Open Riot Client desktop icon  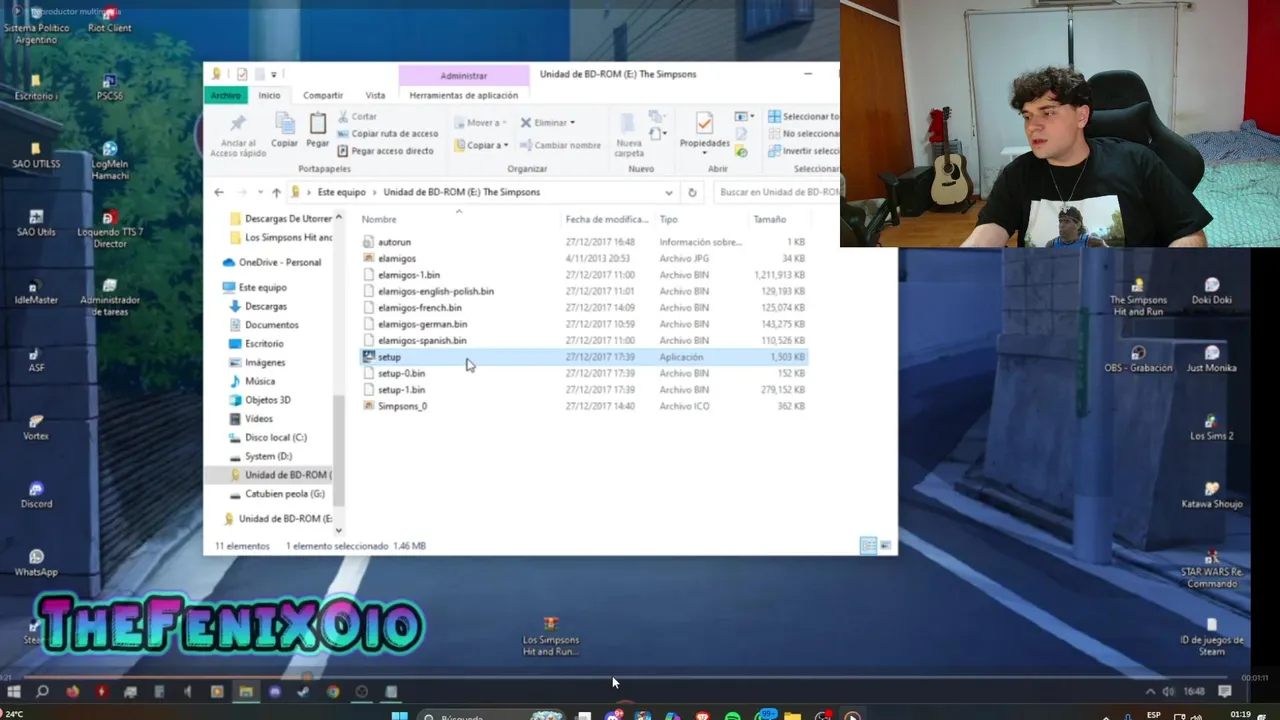110,18
